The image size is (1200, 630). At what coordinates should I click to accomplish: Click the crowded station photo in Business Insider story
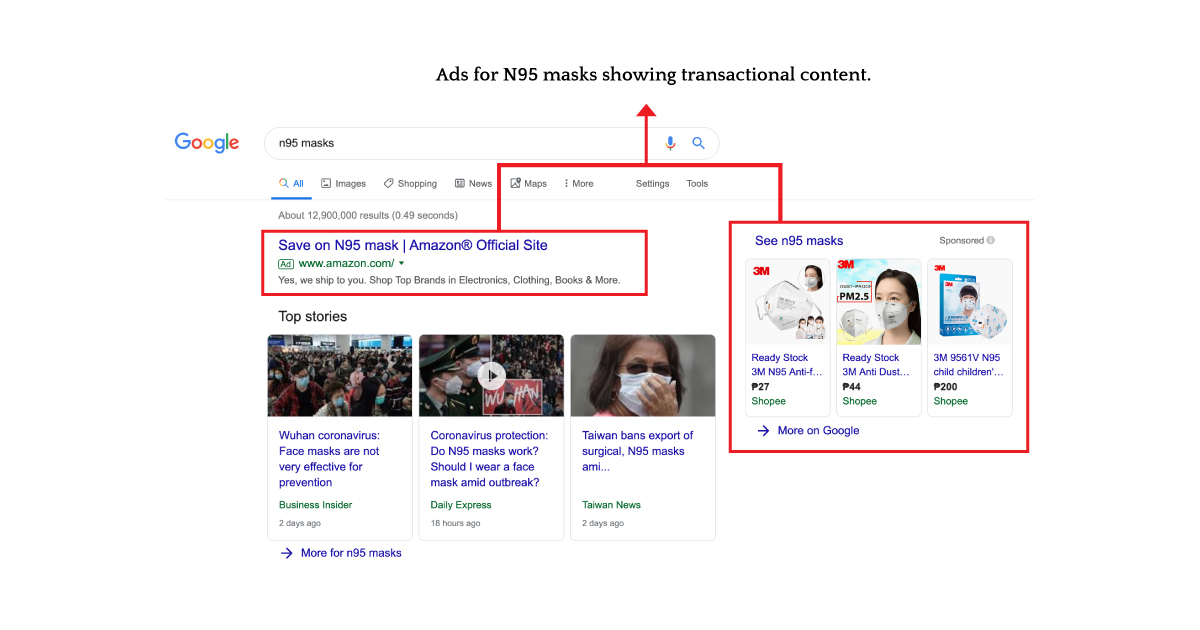click(x=340, y=376)
